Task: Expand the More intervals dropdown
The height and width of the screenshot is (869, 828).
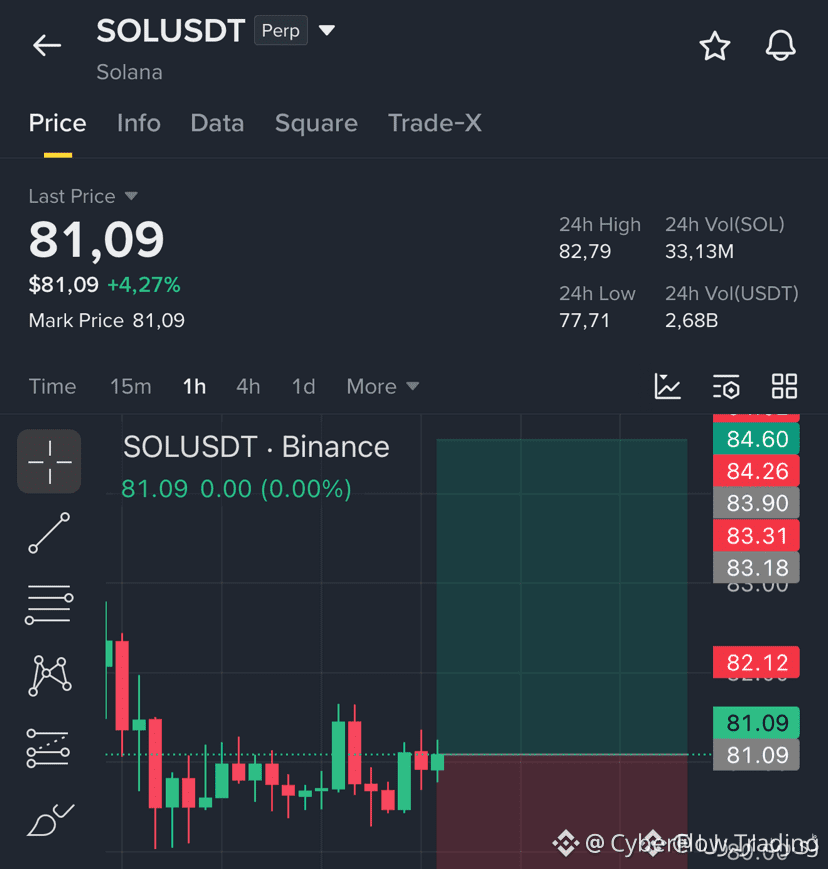Action: 382,386
